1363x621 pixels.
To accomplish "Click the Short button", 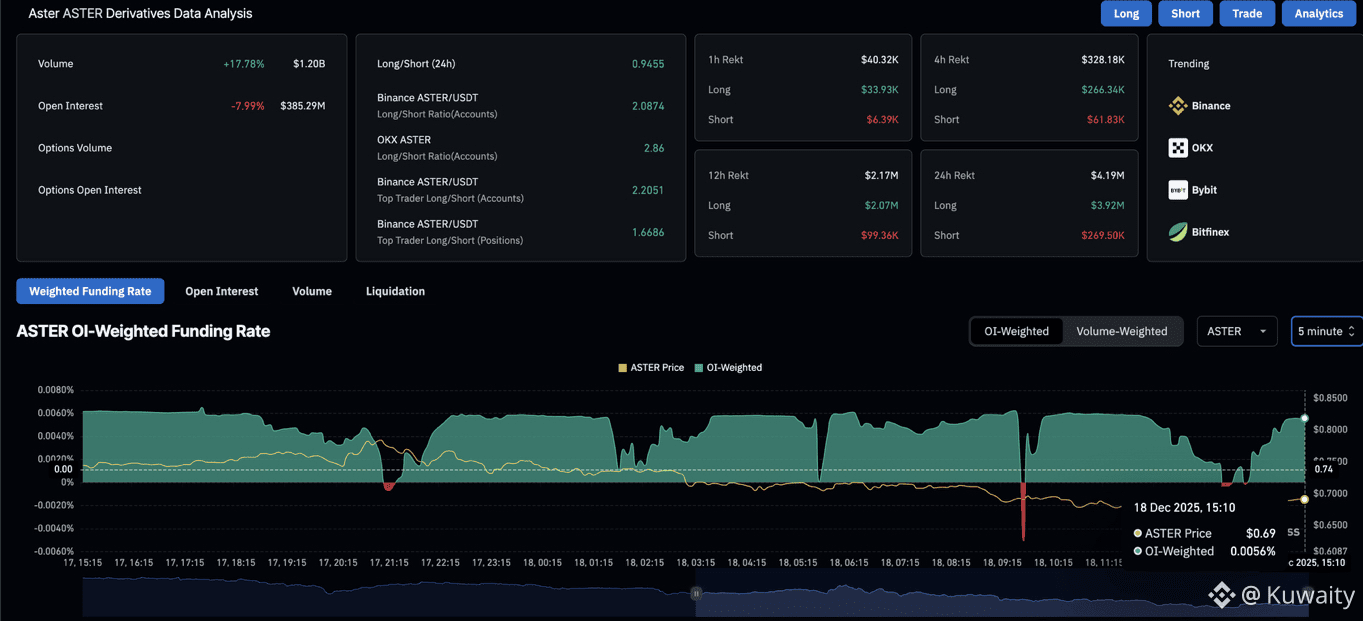I will tap(1185, 13).
